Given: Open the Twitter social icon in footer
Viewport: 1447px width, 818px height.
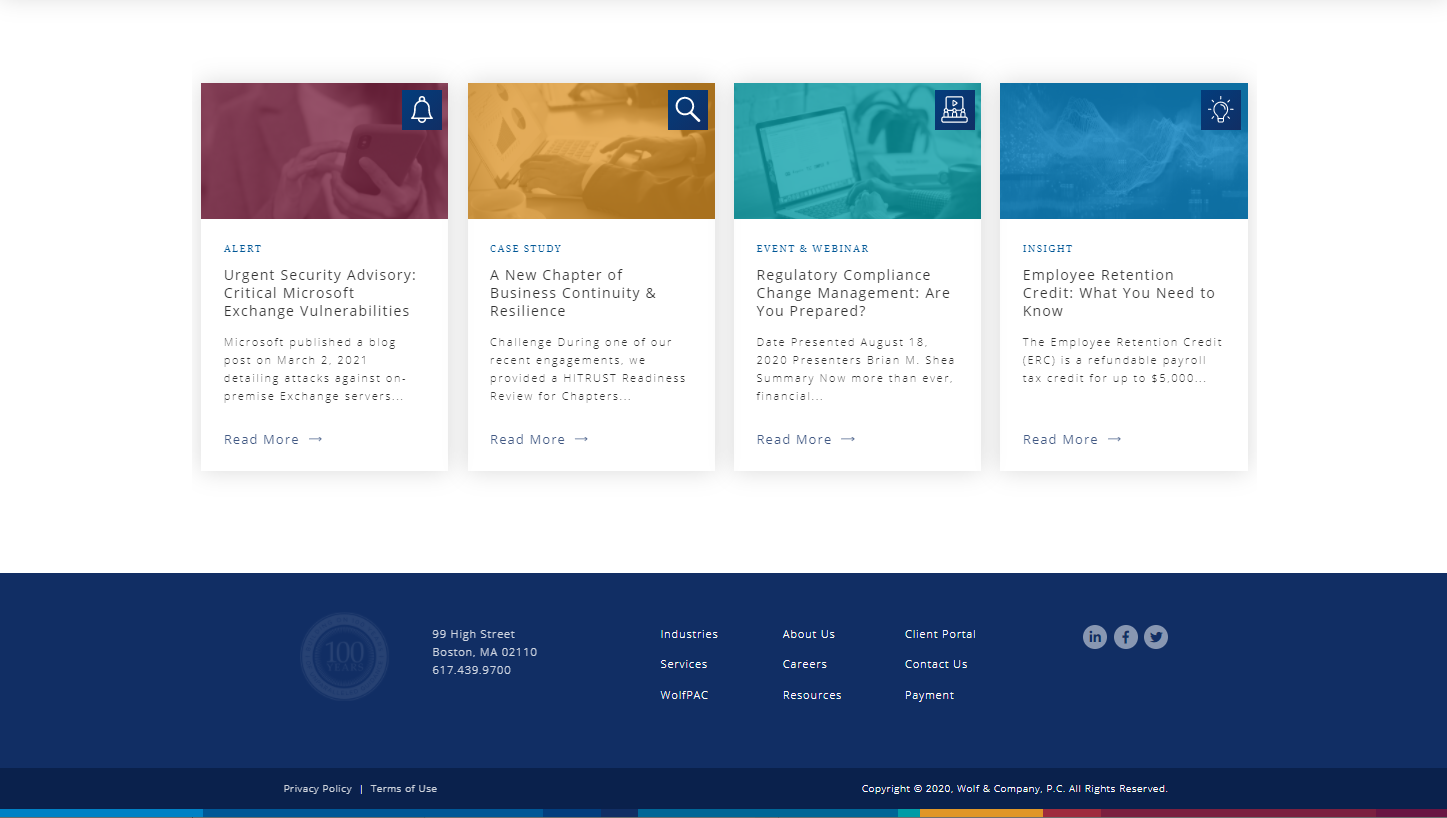Looking at the screenshot, I should click(x=1156, y=637).
